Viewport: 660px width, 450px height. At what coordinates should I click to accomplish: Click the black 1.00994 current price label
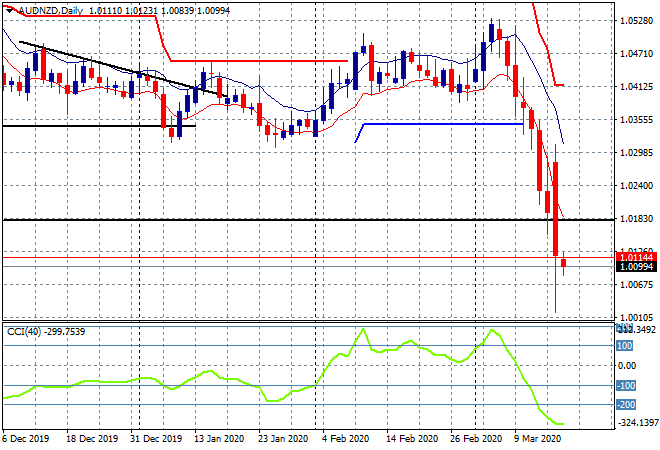(x=635, y=267)
